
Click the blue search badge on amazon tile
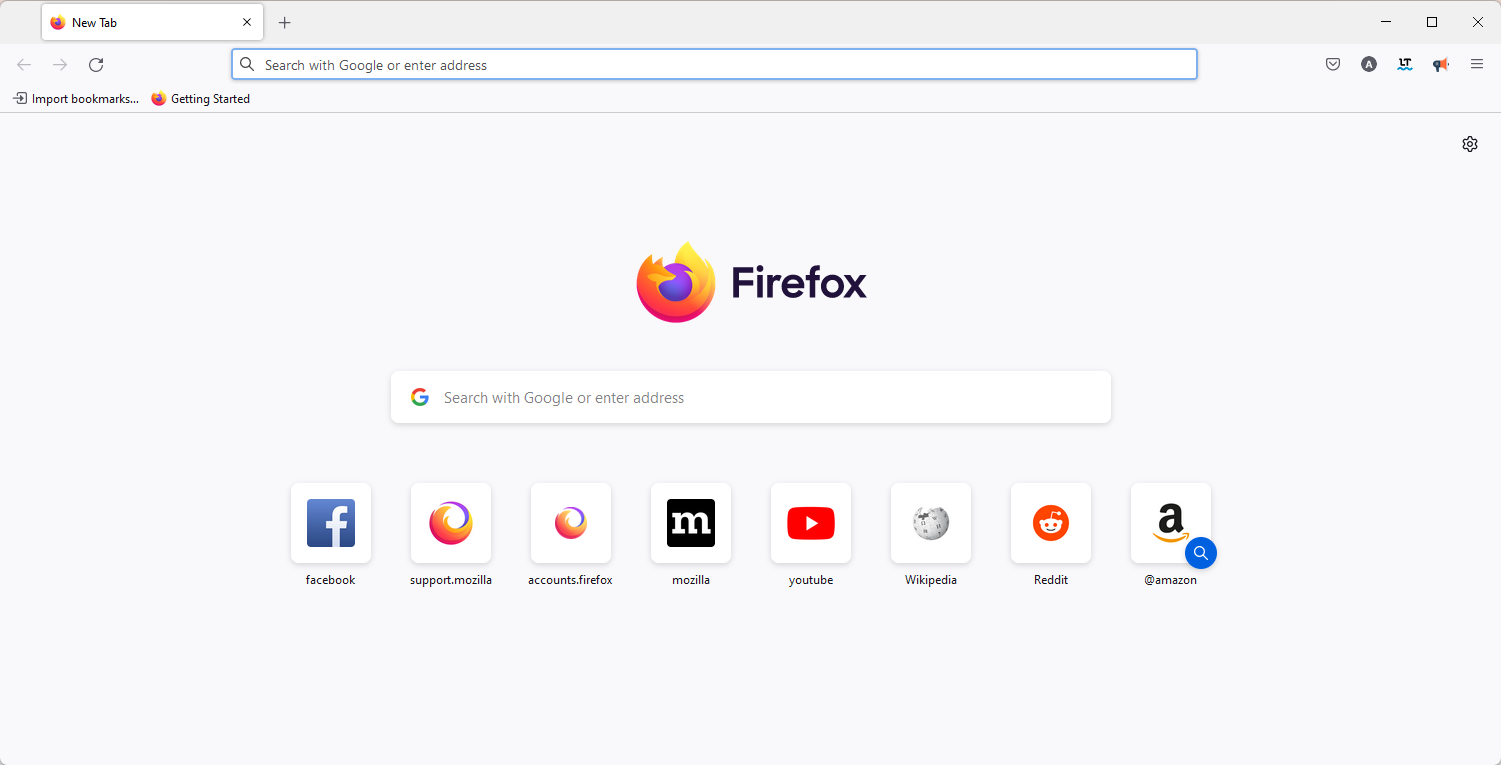[x=1201, y=553]
